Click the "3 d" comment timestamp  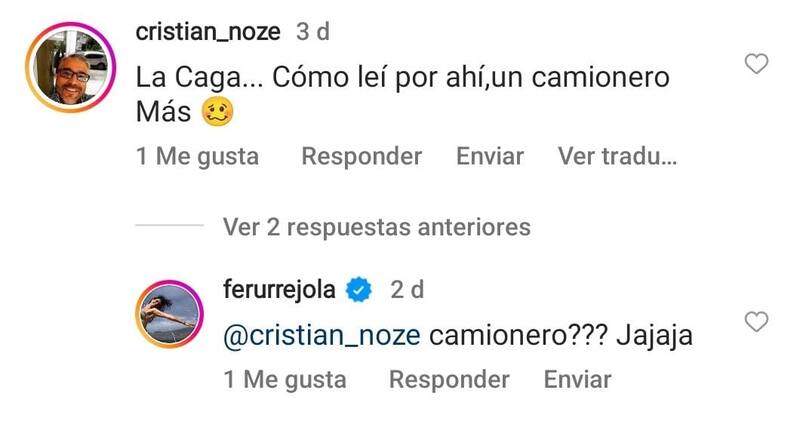313,32
